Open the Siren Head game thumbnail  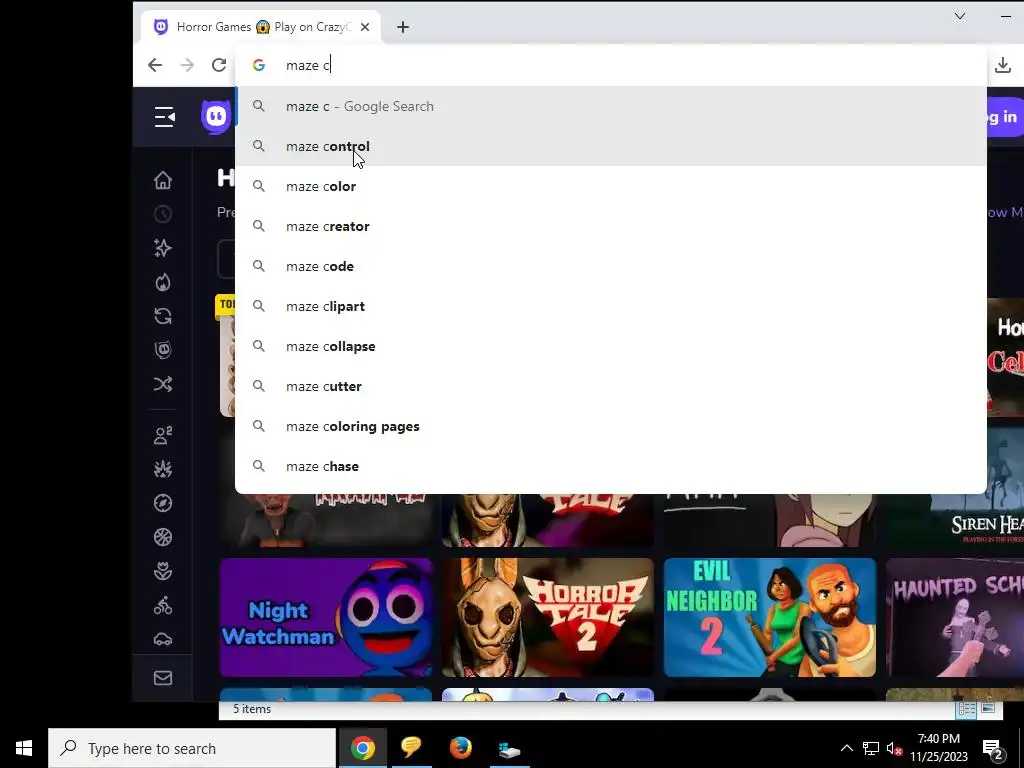click(955, 520)
